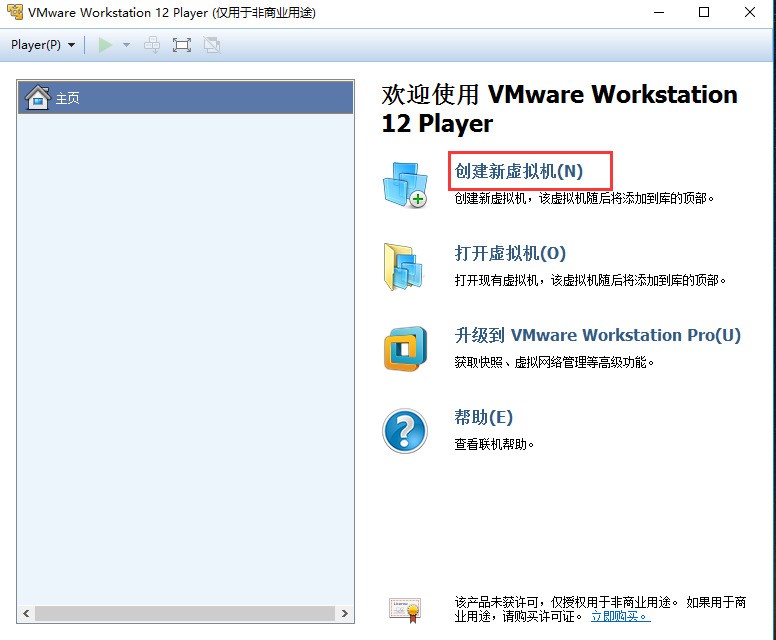Close the VMware Player window
Screen dimensions: 776x640
(750, 12)
